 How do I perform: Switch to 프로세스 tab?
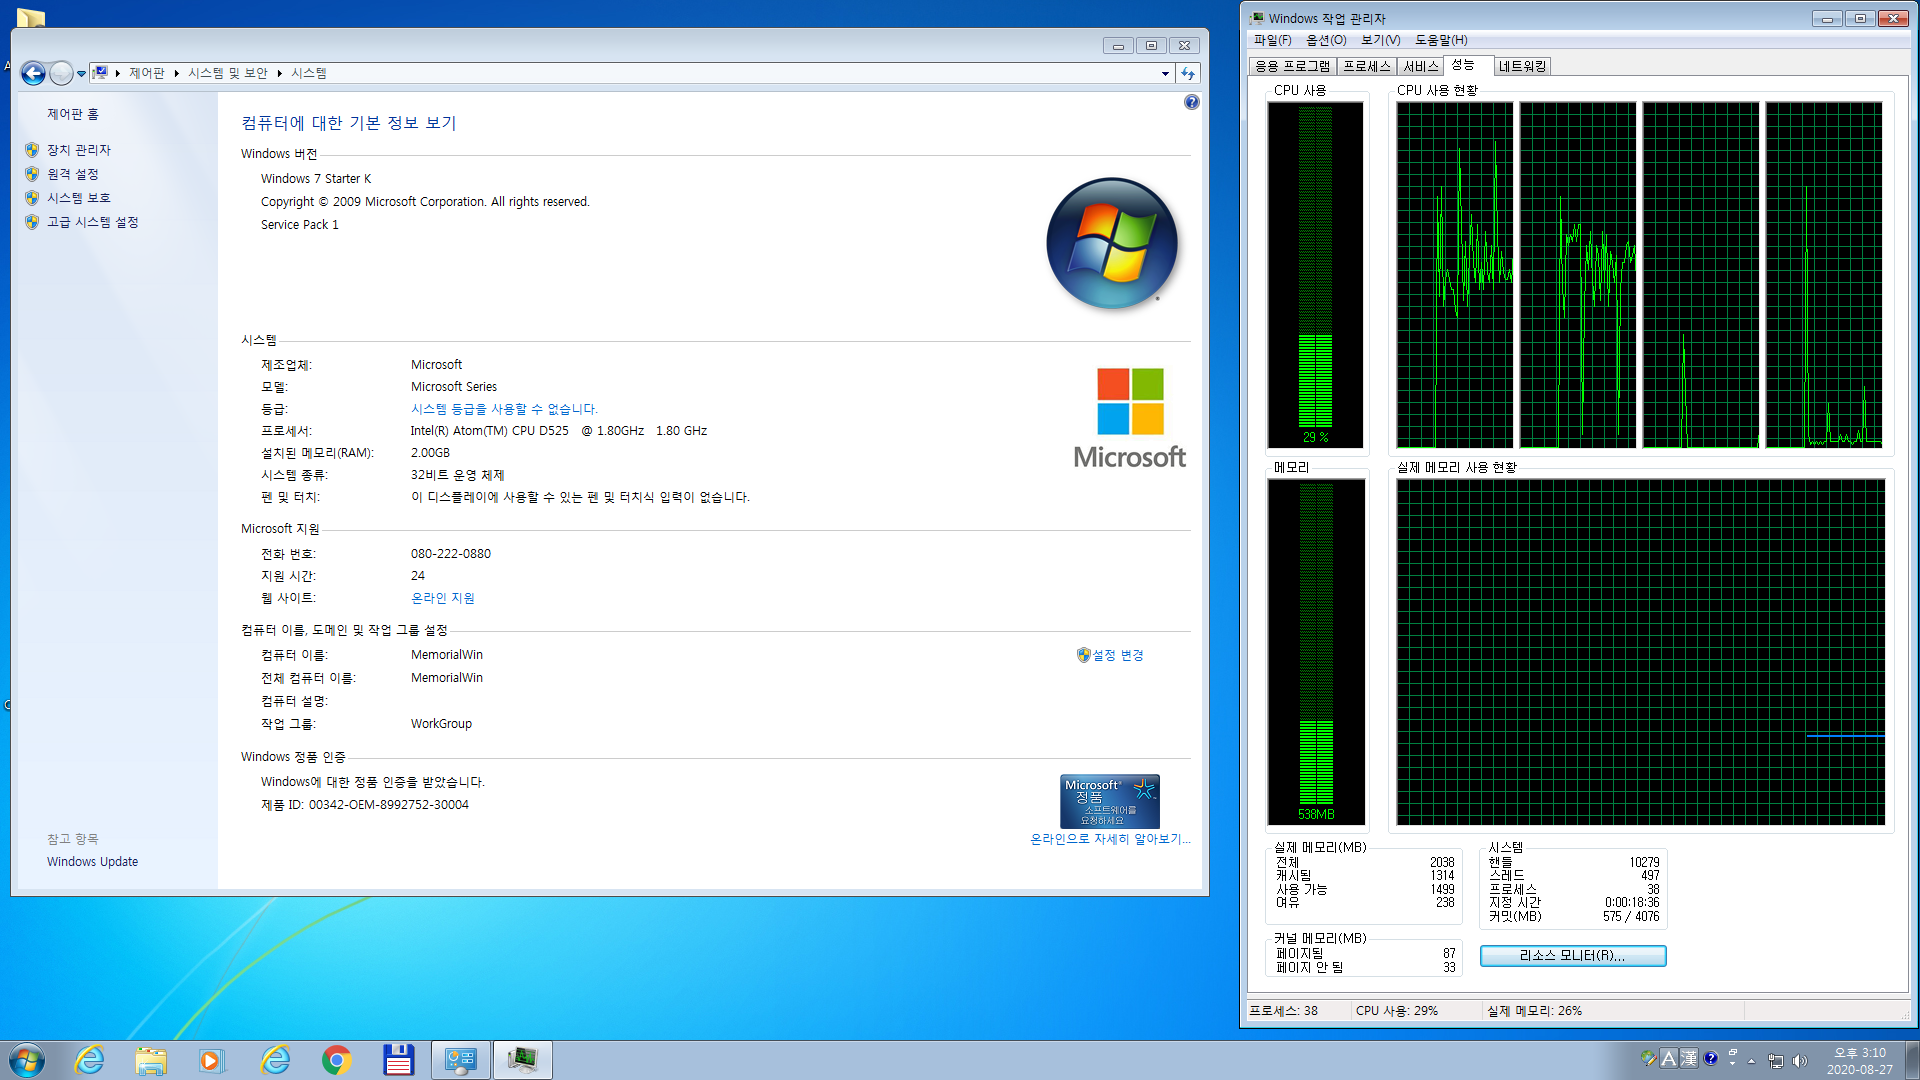click(x=1367, y=66)
